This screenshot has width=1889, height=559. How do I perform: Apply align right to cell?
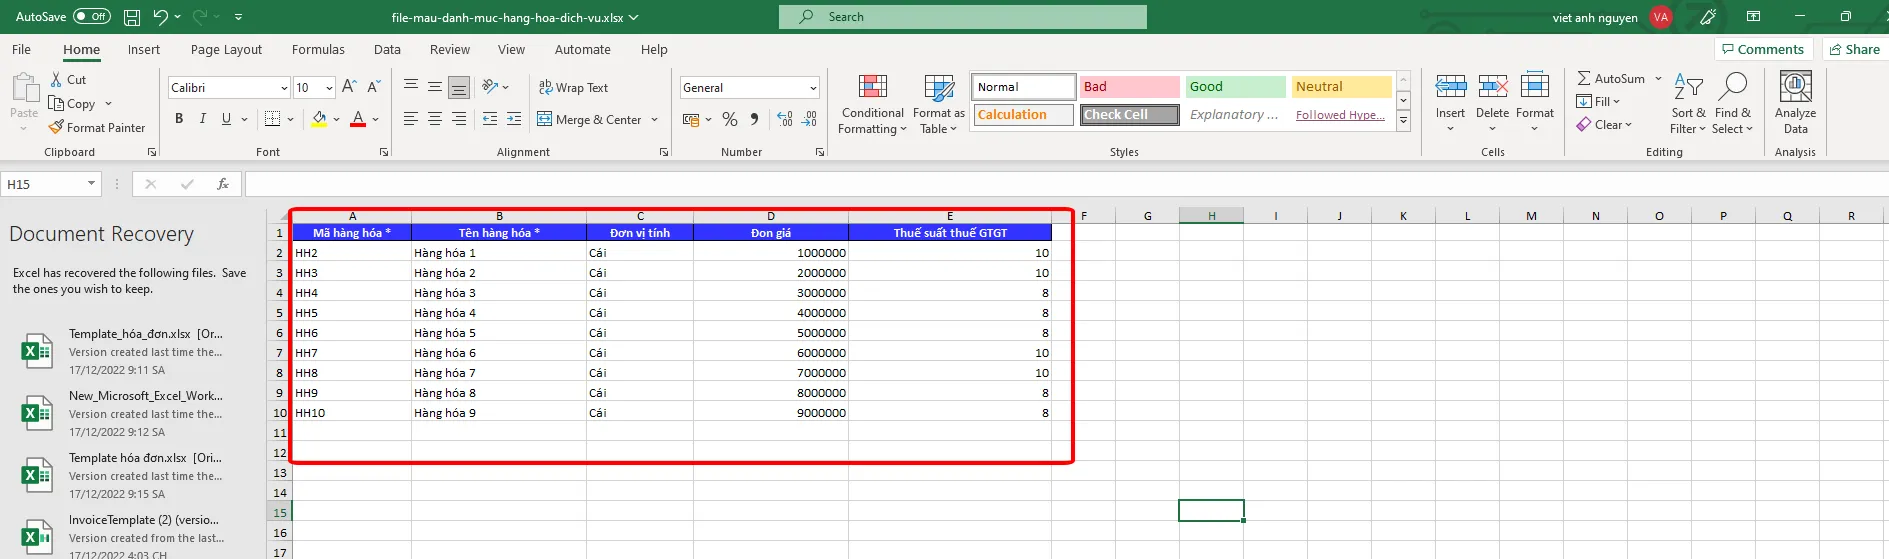point(459,119)
